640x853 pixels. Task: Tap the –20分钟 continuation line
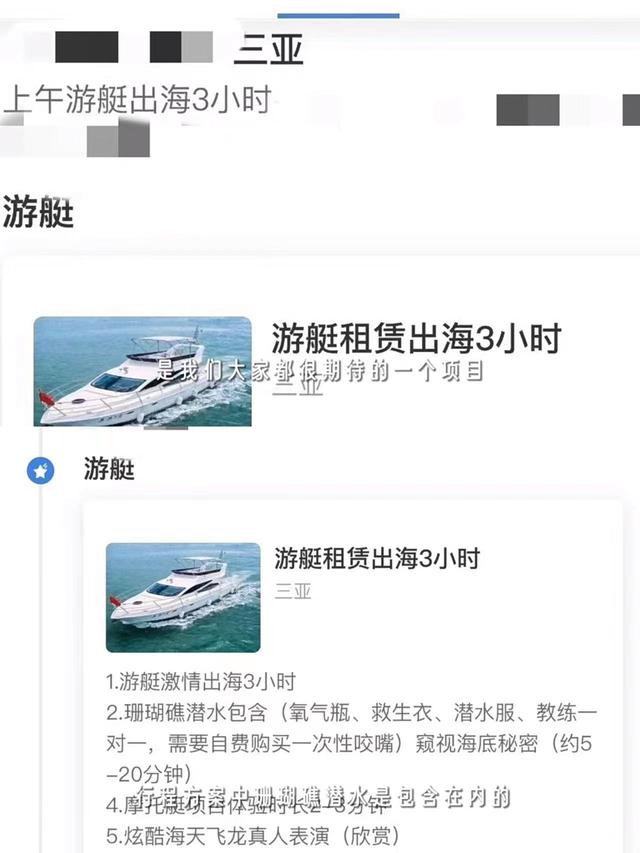(149, 773)
